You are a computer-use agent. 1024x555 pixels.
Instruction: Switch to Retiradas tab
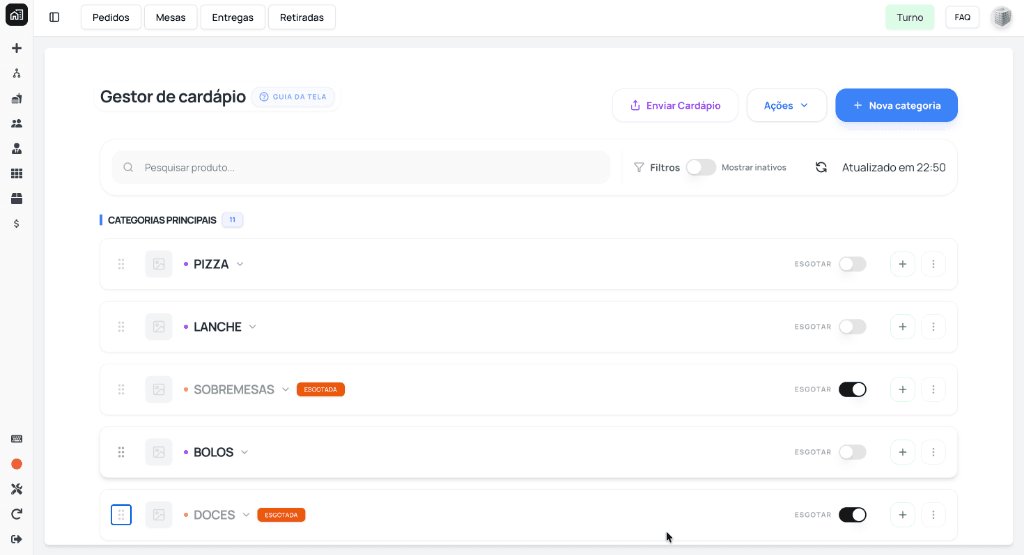[302, 18]
